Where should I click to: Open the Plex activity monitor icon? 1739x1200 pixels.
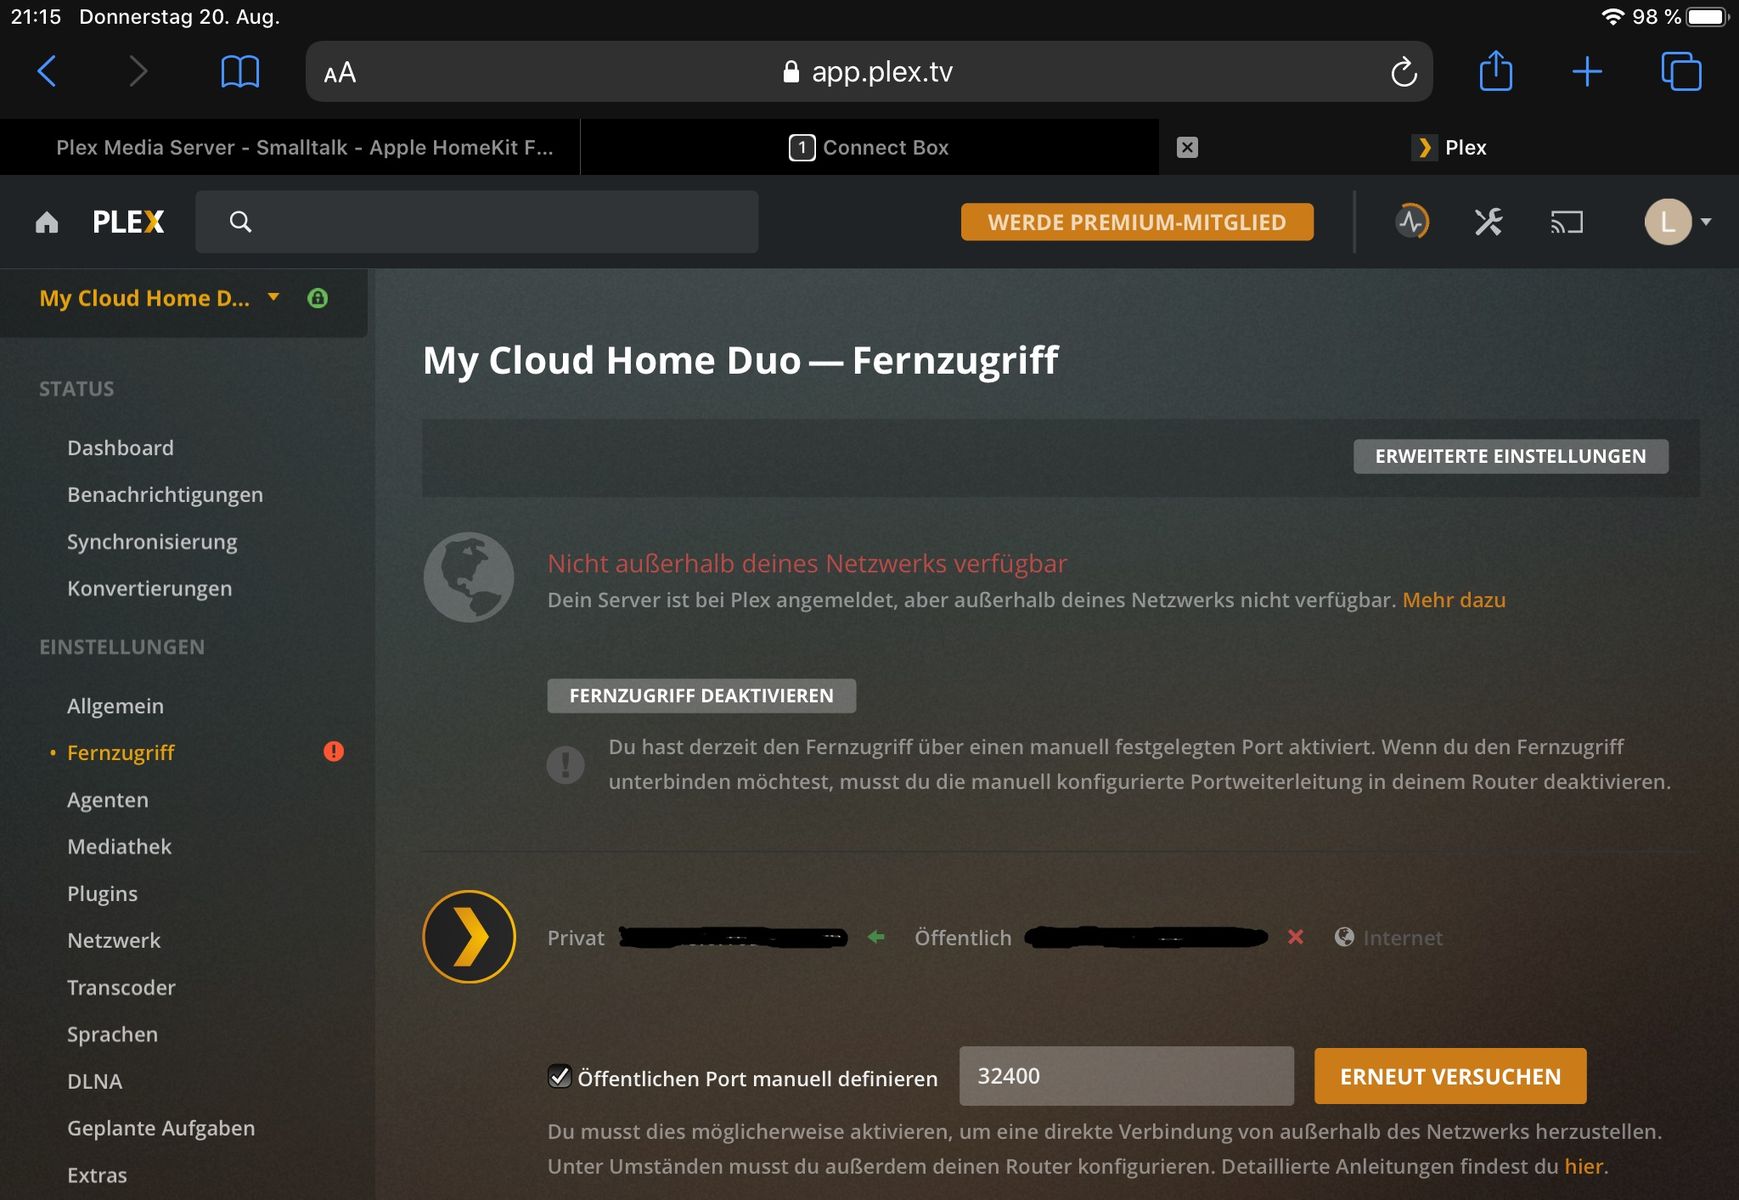(x=1411, y=222)
